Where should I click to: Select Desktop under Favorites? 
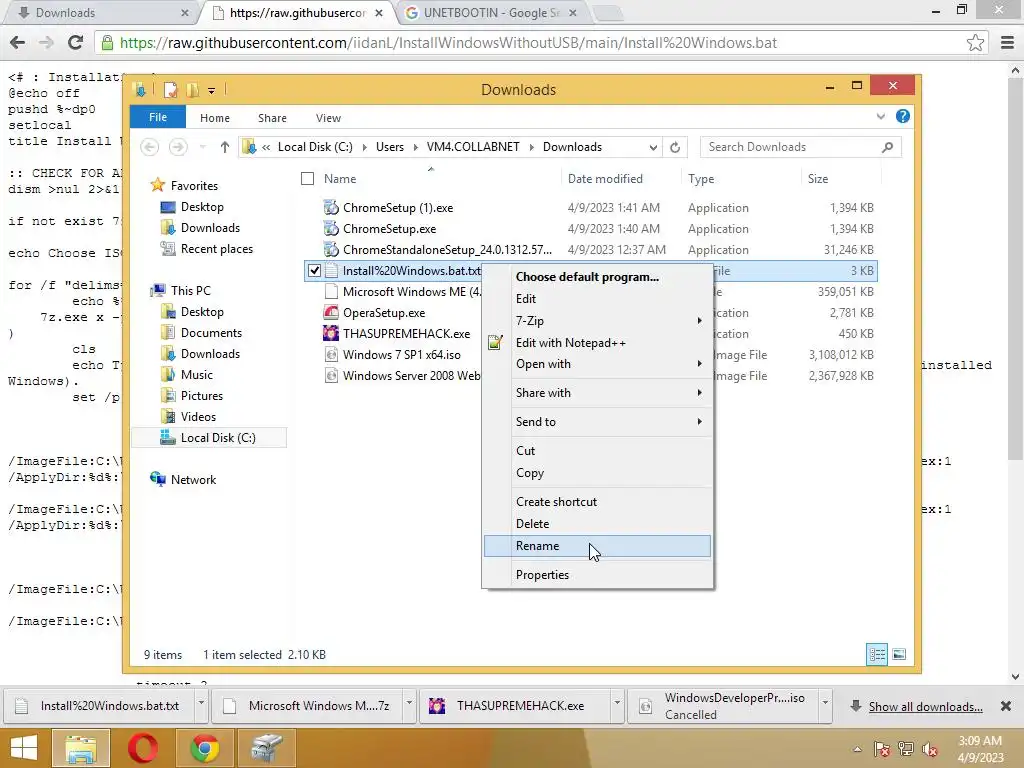pos(202,207)
